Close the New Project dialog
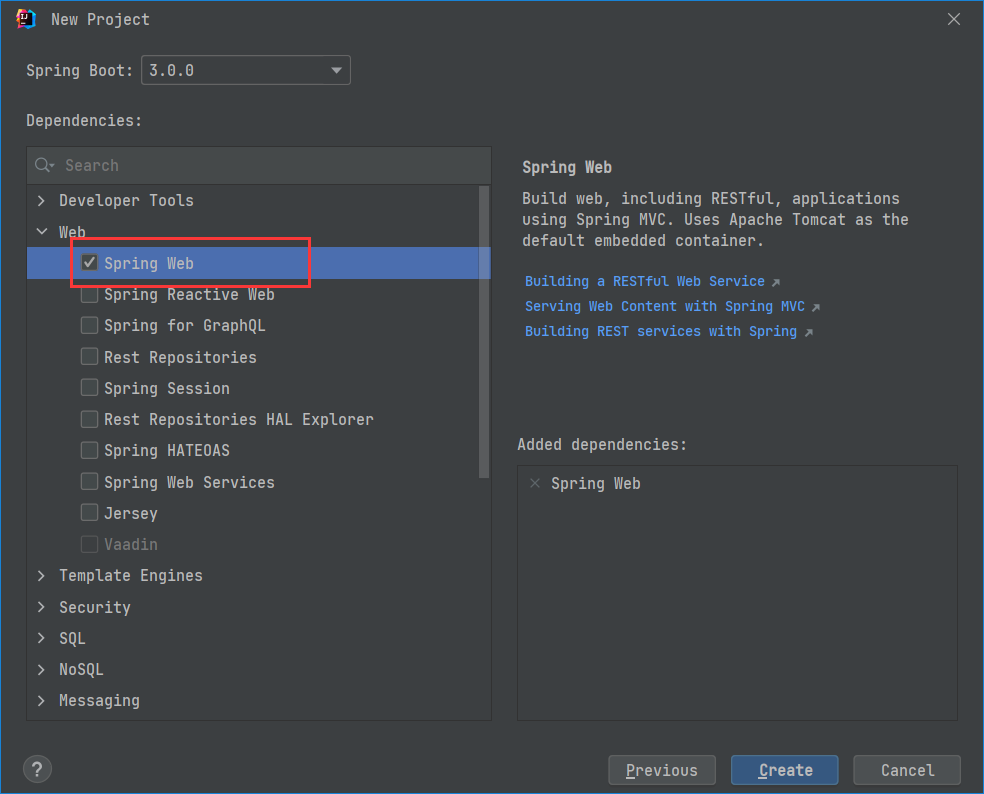The height and width of the screenshot is (794, 984). pos(954,19)
